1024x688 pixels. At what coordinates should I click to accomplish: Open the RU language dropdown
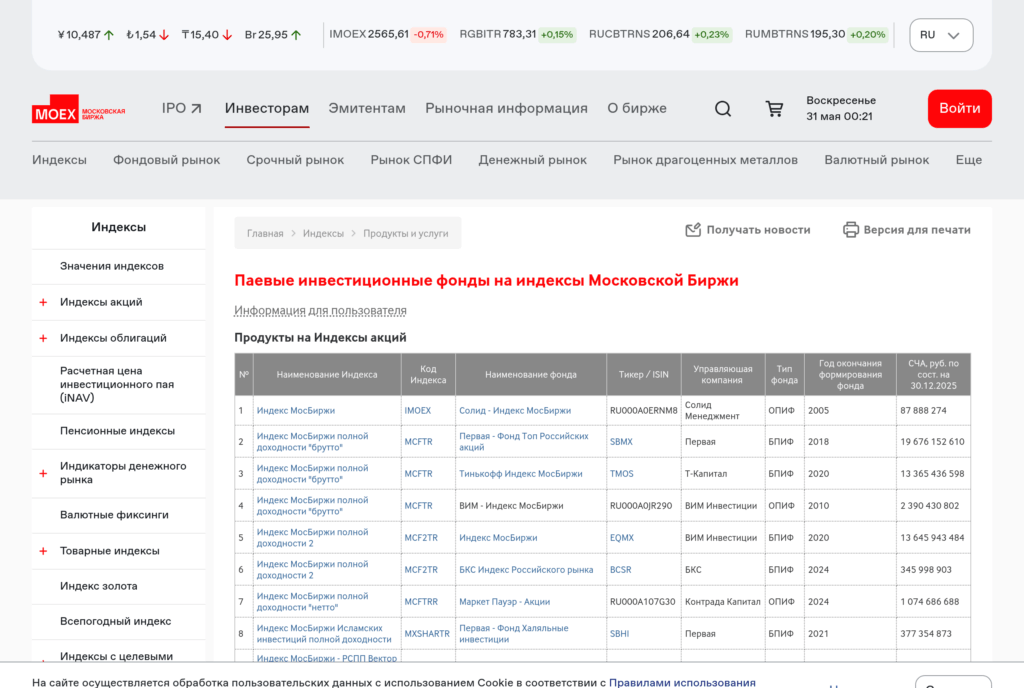point(941,35)
